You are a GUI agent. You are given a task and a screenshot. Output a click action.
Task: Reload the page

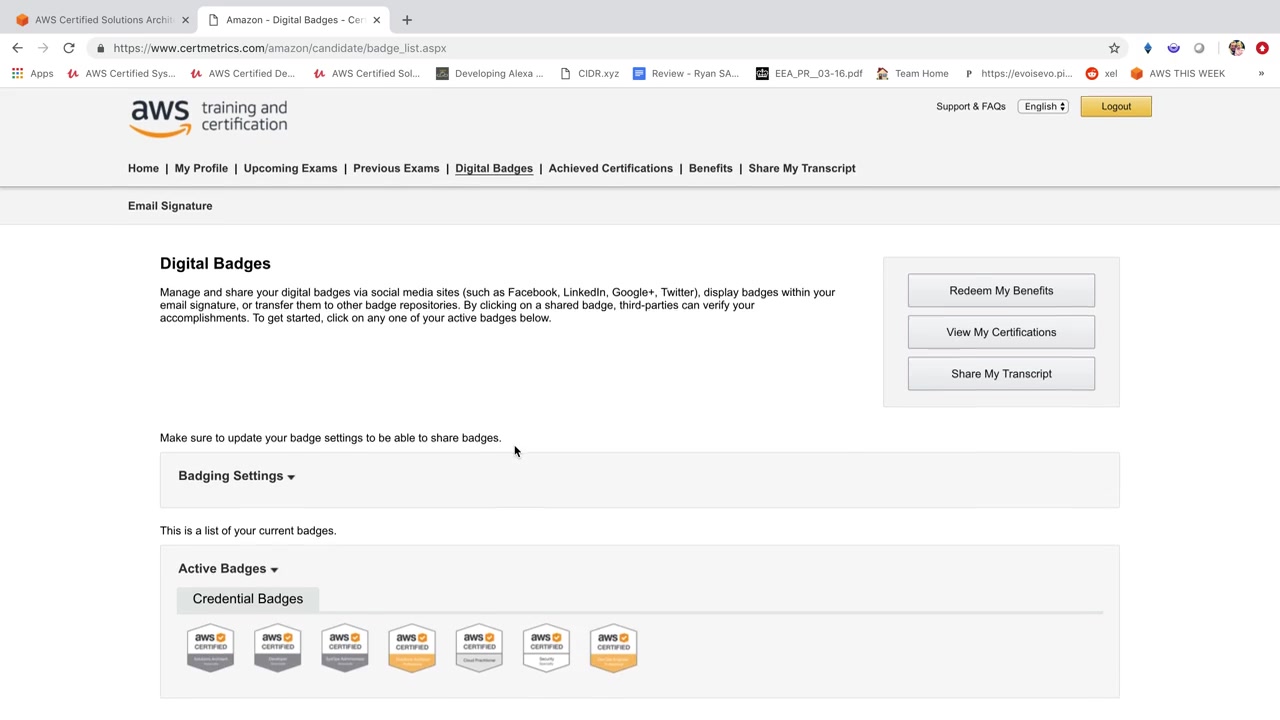pyautogui.click(x=69, y=48)
